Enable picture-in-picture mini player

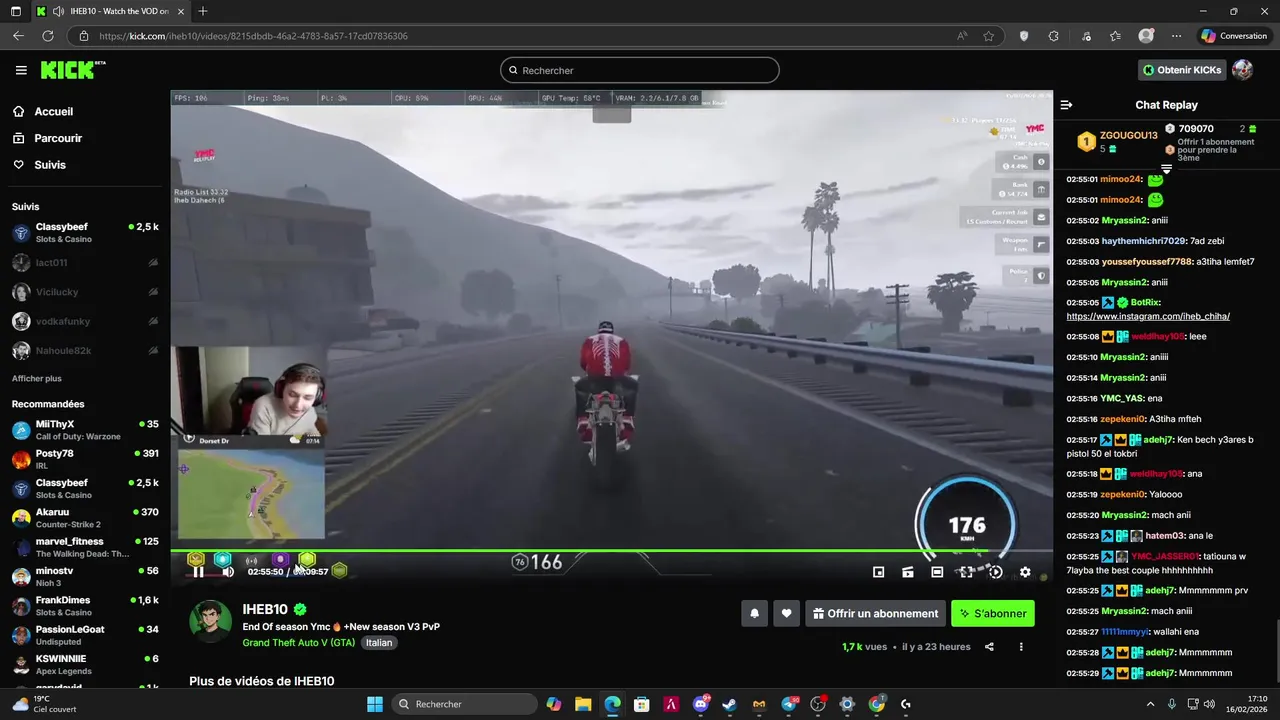click(x=878, y=572)
